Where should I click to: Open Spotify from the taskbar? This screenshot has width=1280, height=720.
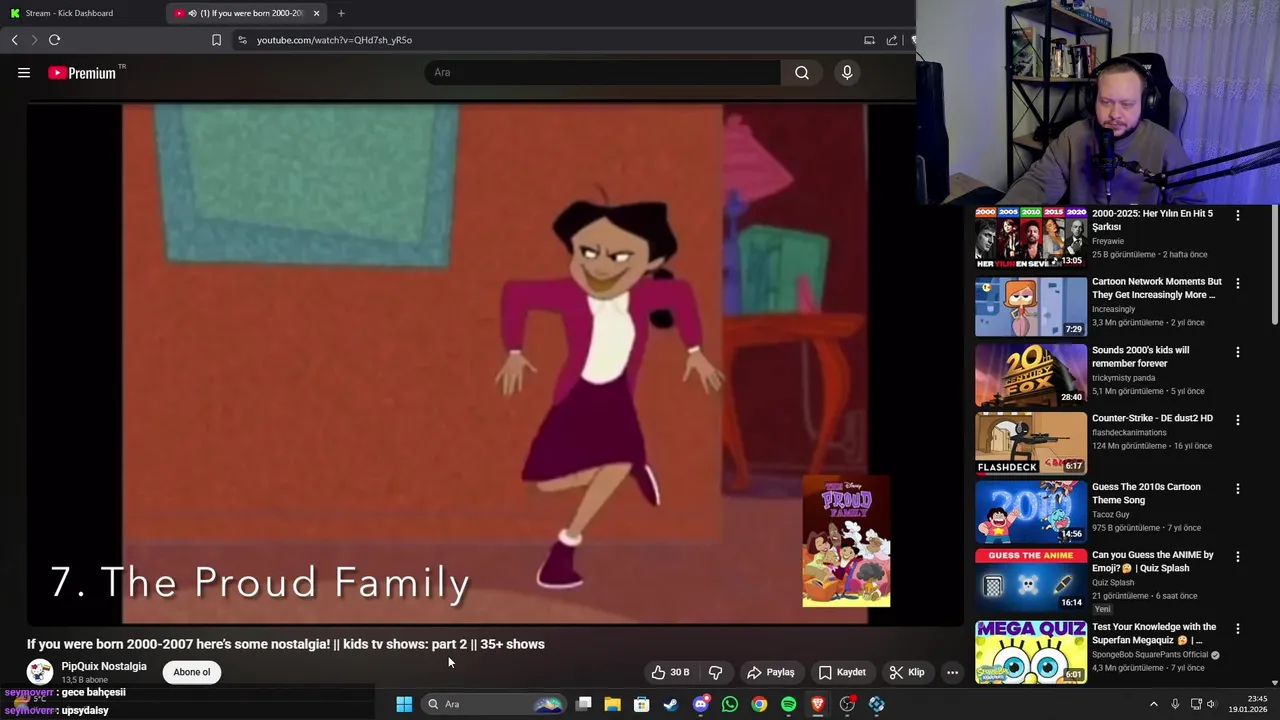(x=788, y=704)
